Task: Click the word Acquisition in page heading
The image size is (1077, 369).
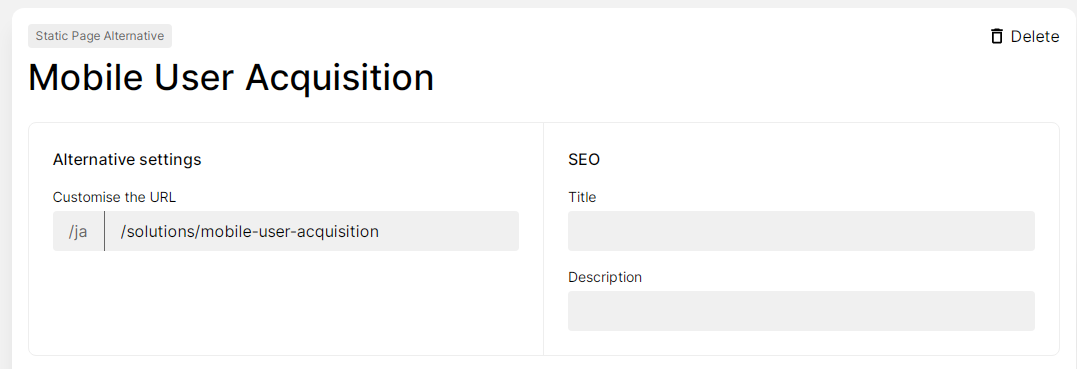Action: (339, 78)
